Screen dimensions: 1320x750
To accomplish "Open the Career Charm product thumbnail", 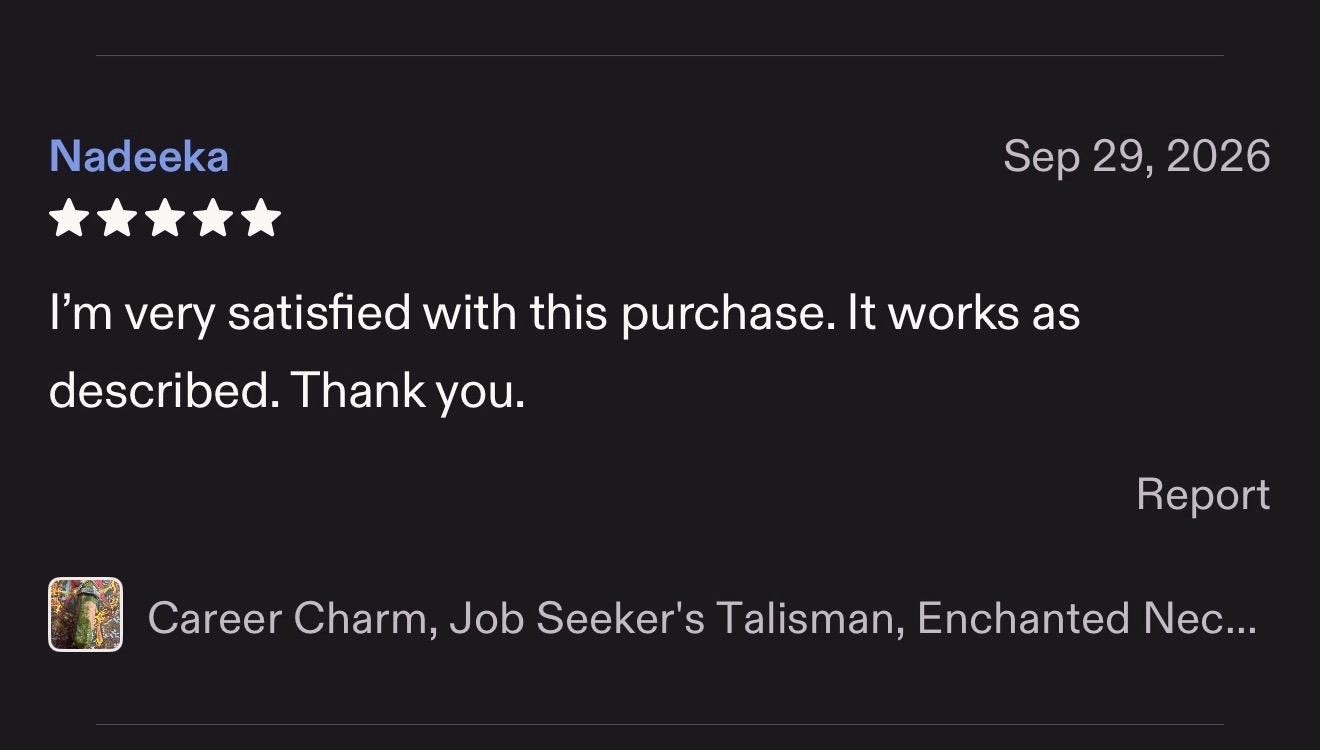I will tap(86, 615).
